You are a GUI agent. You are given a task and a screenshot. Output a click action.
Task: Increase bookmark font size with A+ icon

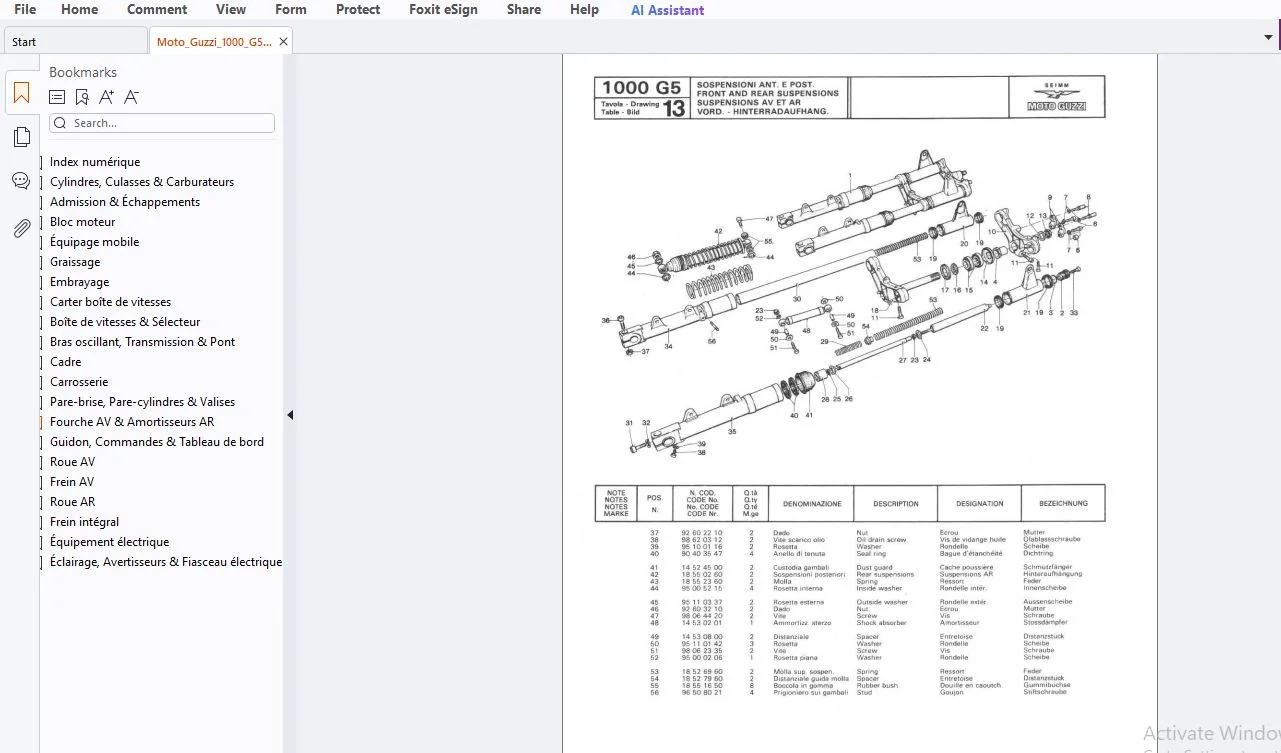106,97
